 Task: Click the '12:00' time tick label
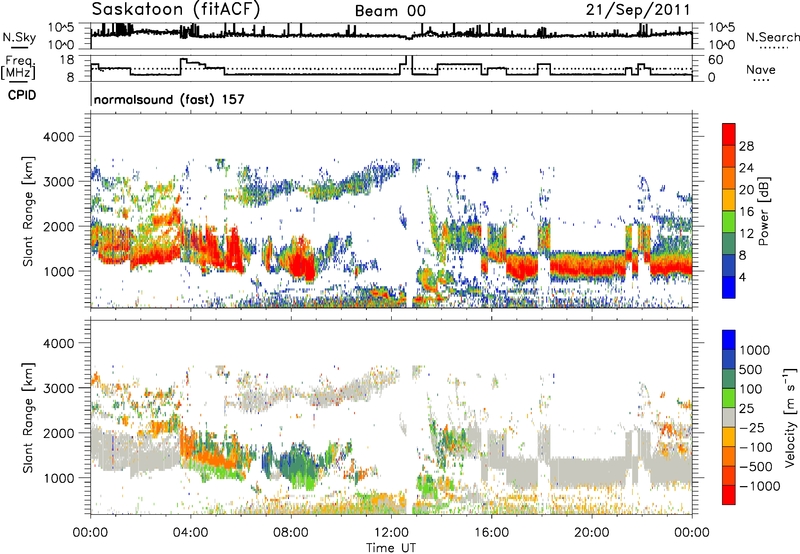(391, 533)
